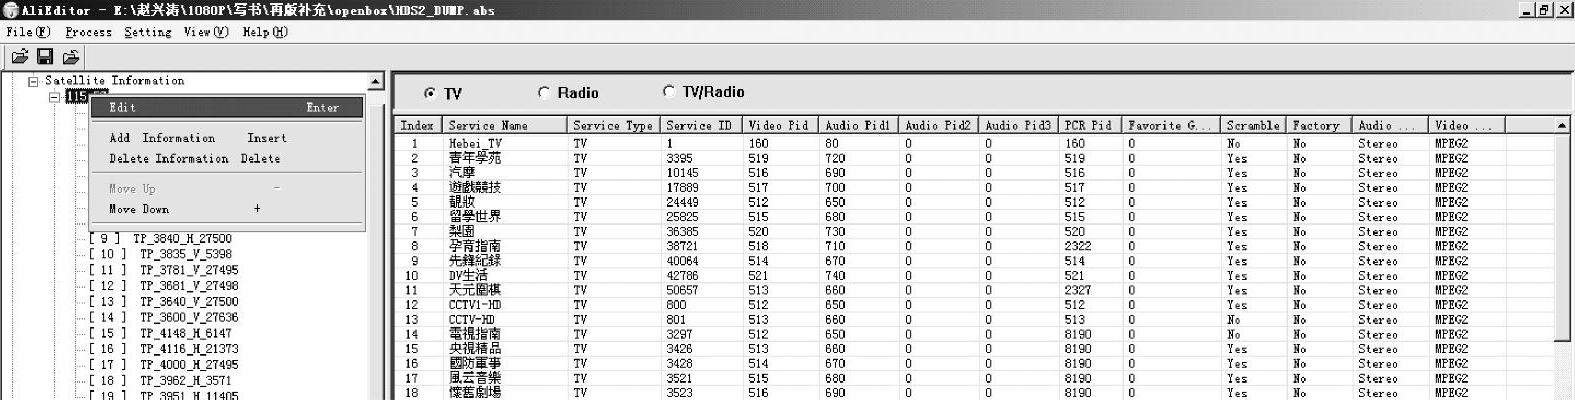
Task: Select transponder TP_3840_H_27500 in tree
Action: coord(182,239)
